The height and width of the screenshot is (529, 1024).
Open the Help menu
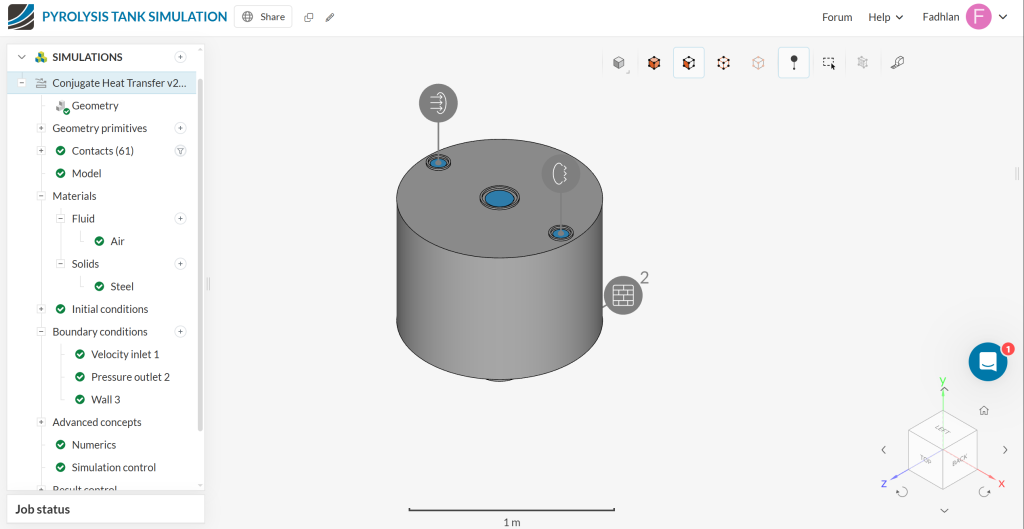885,17
